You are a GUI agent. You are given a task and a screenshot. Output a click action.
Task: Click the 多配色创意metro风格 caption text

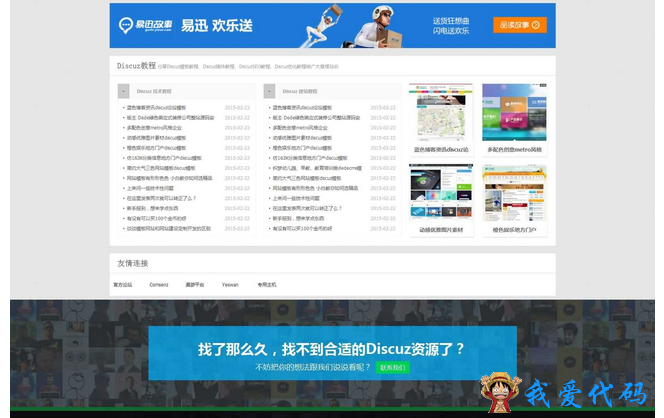(x=514, y=149)
